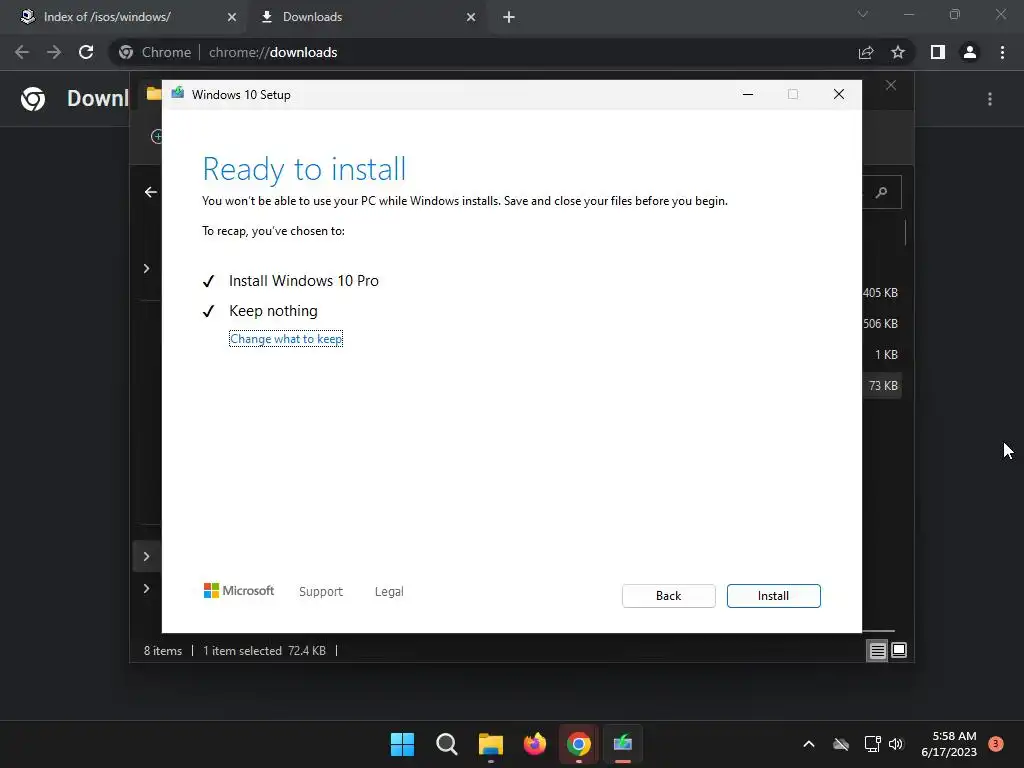Open taskbar Search
Screen dimensions: 1024x768
(x=447, y=744)
